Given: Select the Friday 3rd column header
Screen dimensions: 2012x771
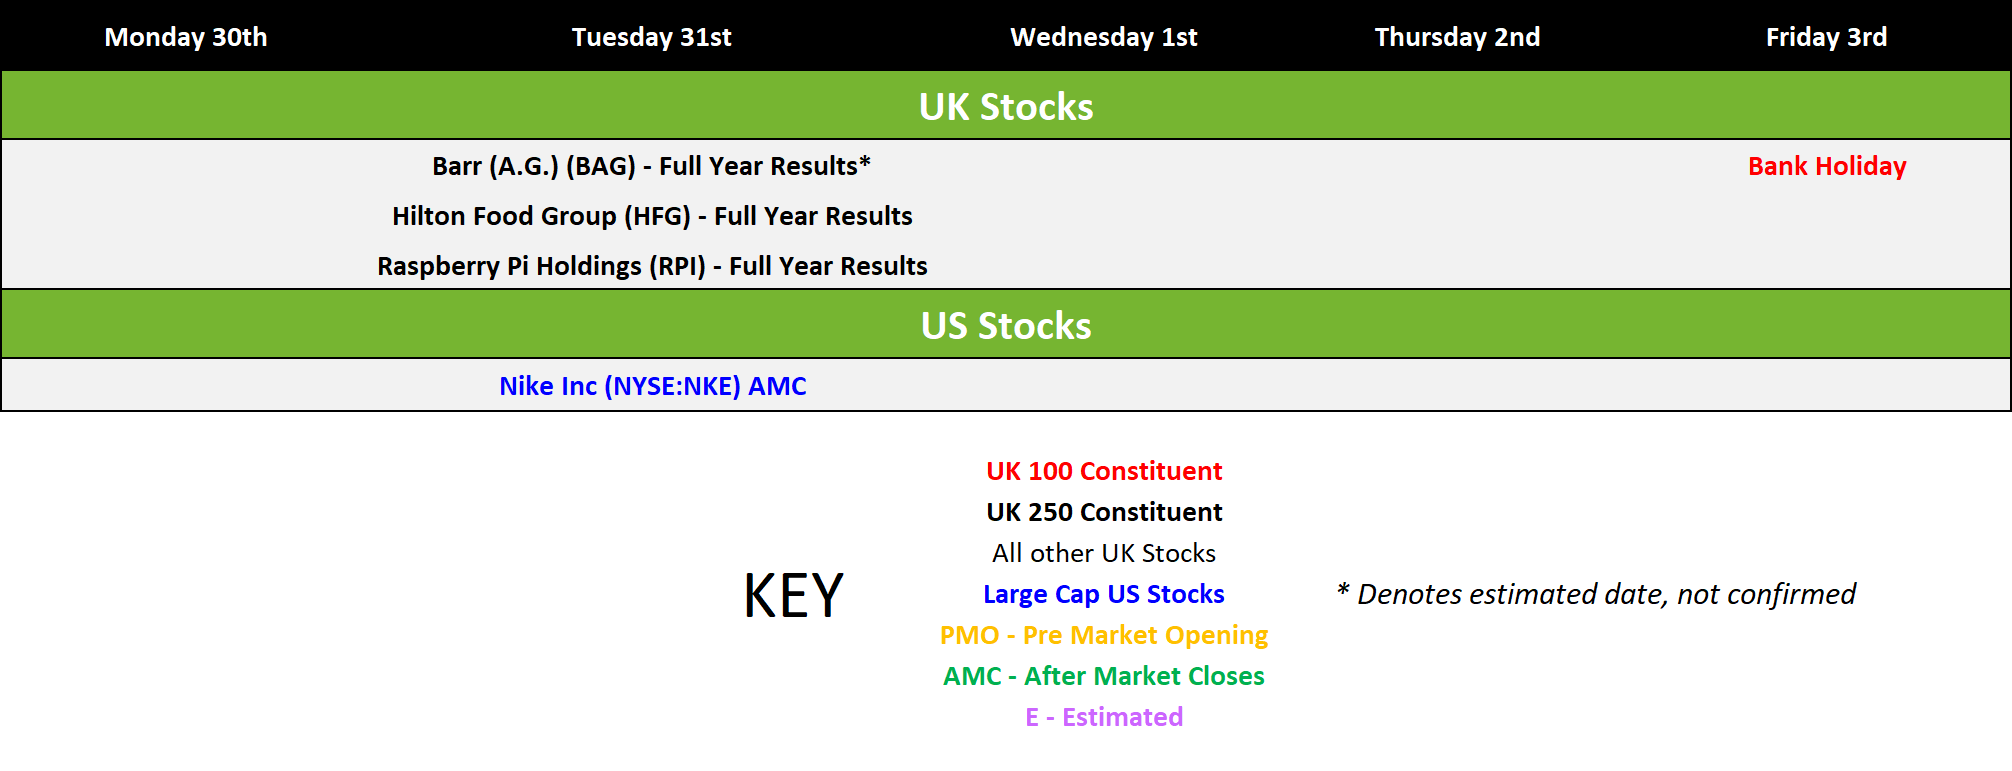Looking at the screenshot, I should click(1826, 37).
